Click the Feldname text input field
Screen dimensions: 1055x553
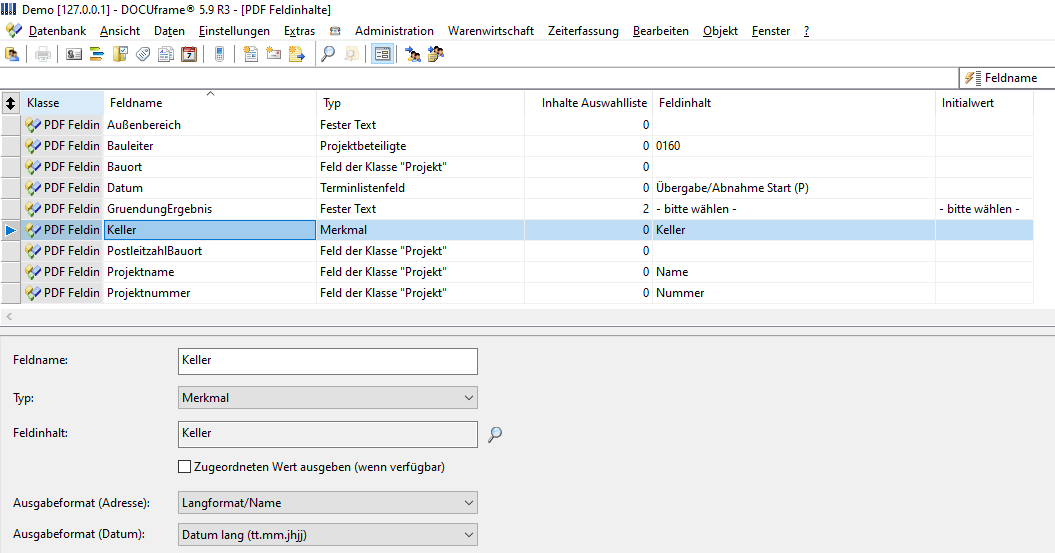(328, 361)
